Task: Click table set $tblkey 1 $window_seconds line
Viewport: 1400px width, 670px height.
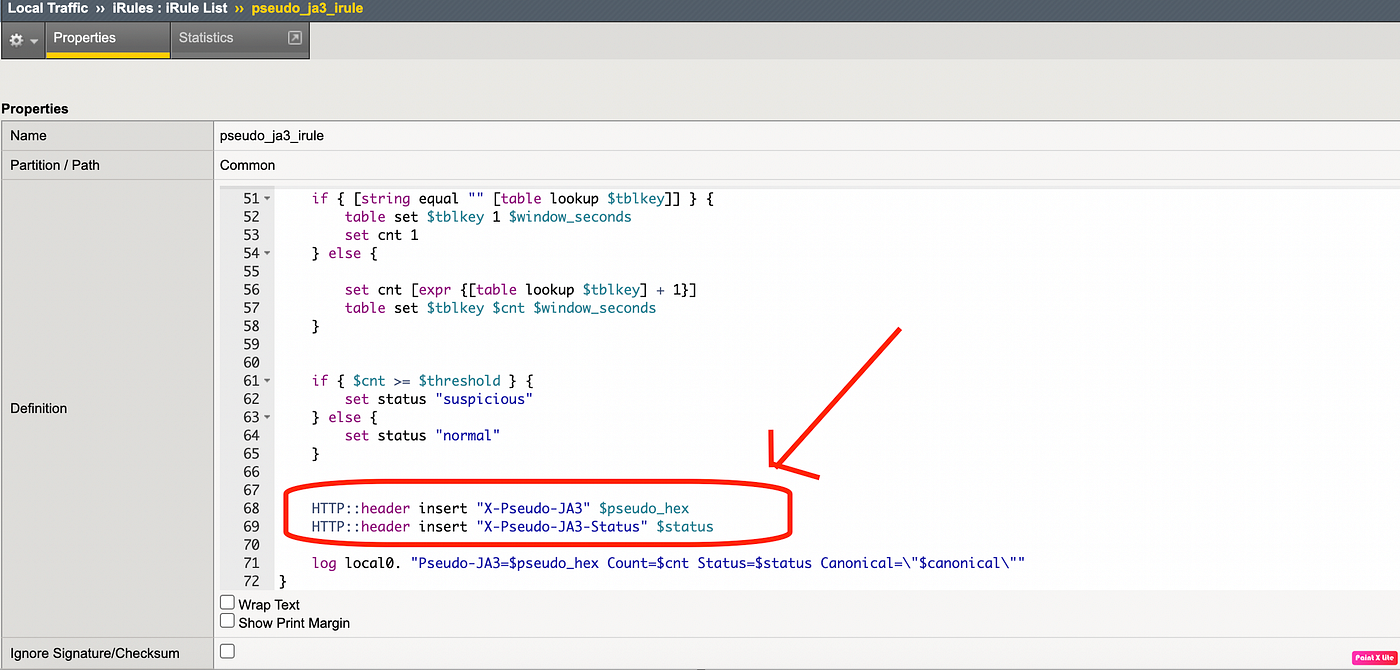Action: (488, 217)
